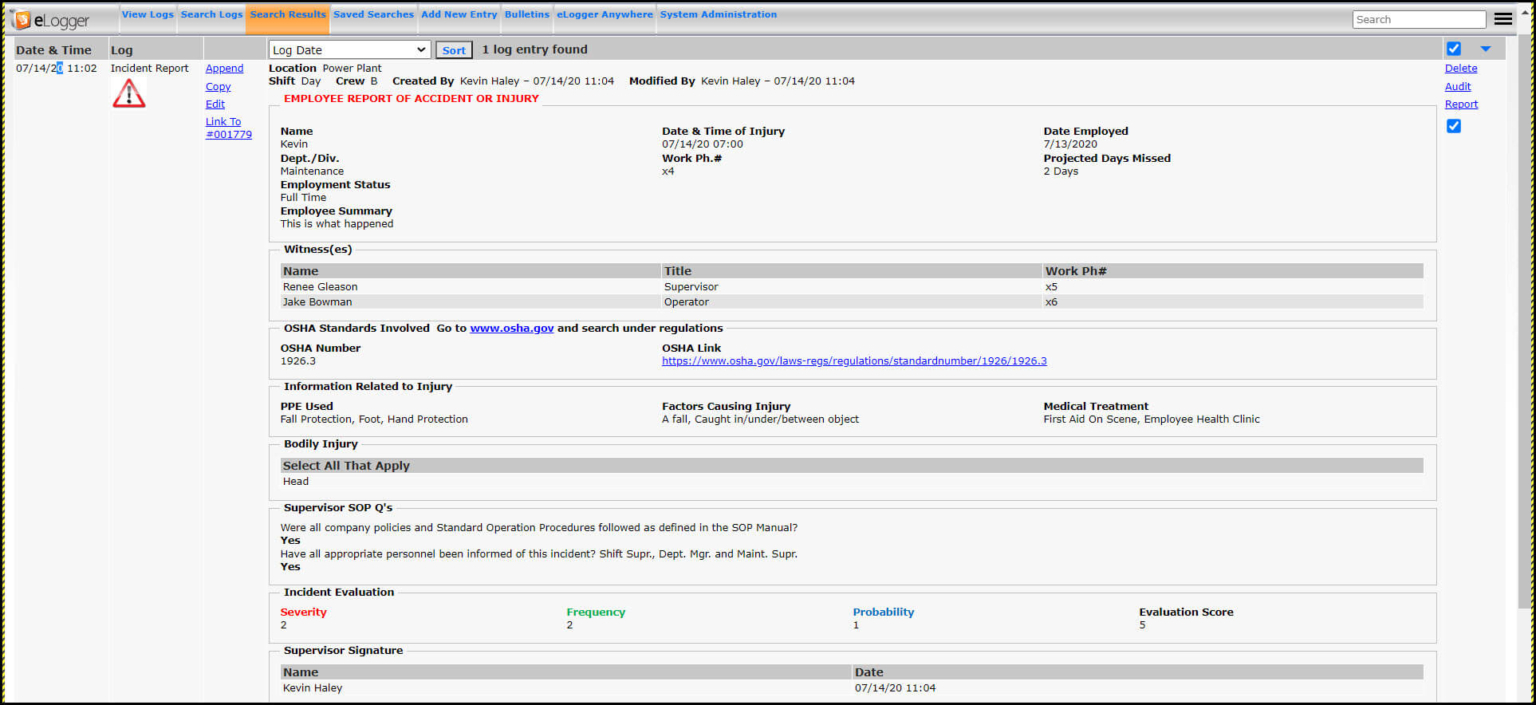Expand the blue arrow beside the select-all checkbox

click(x=1484, y=47)
